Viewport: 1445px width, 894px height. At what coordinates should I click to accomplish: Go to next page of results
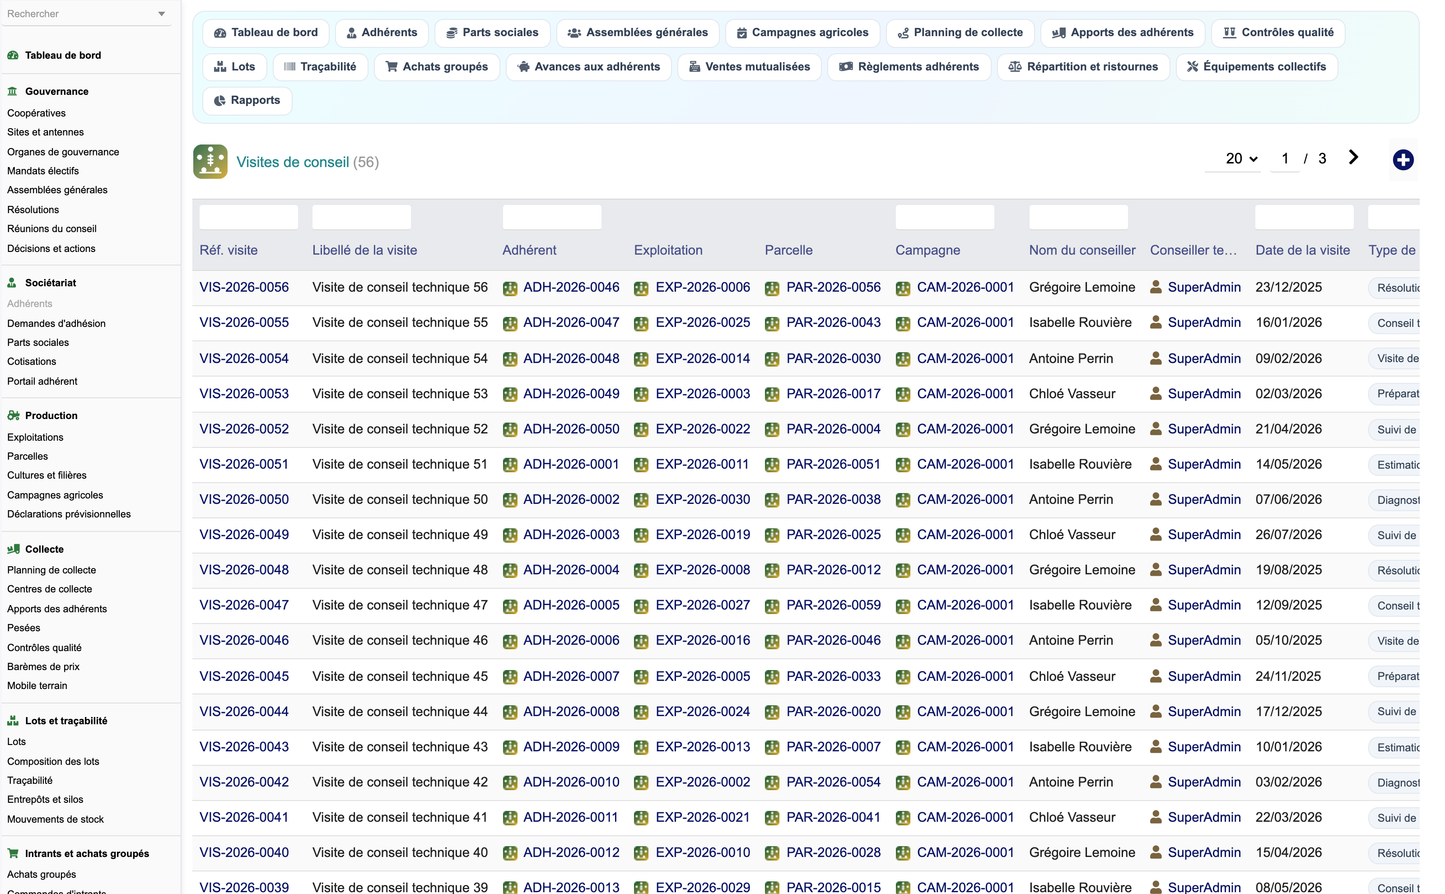point(1353,158)
